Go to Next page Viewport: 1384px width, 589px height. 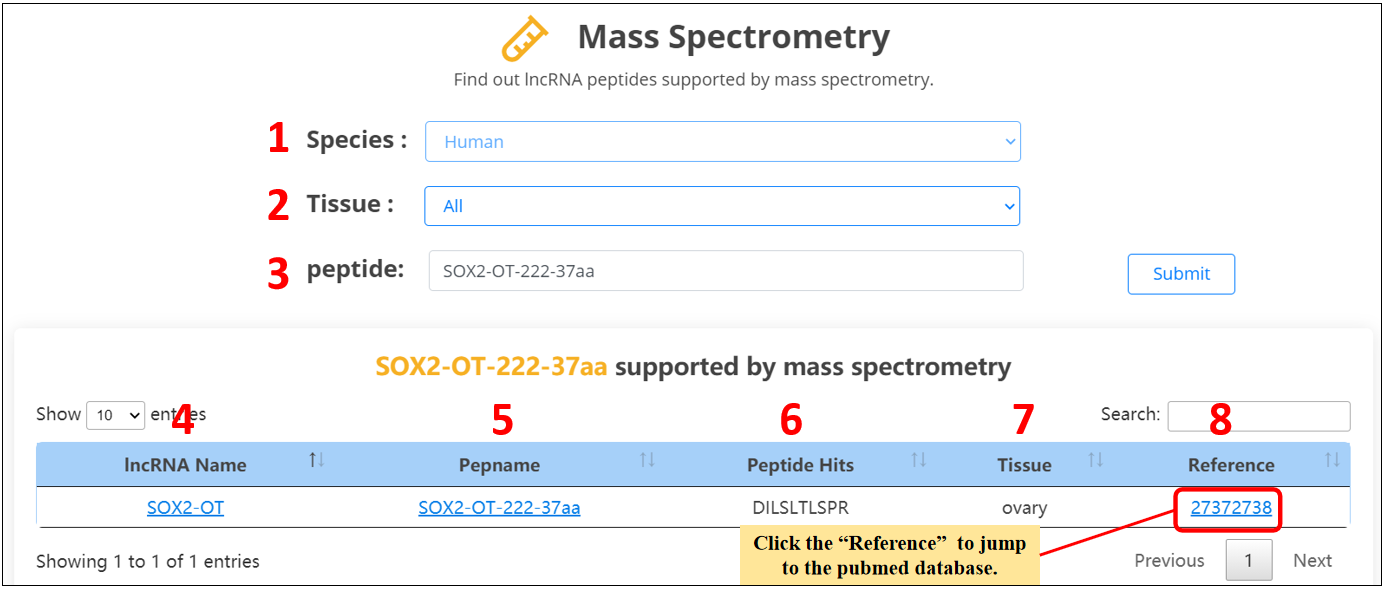pyautogui.click(x=1312, y=561)
